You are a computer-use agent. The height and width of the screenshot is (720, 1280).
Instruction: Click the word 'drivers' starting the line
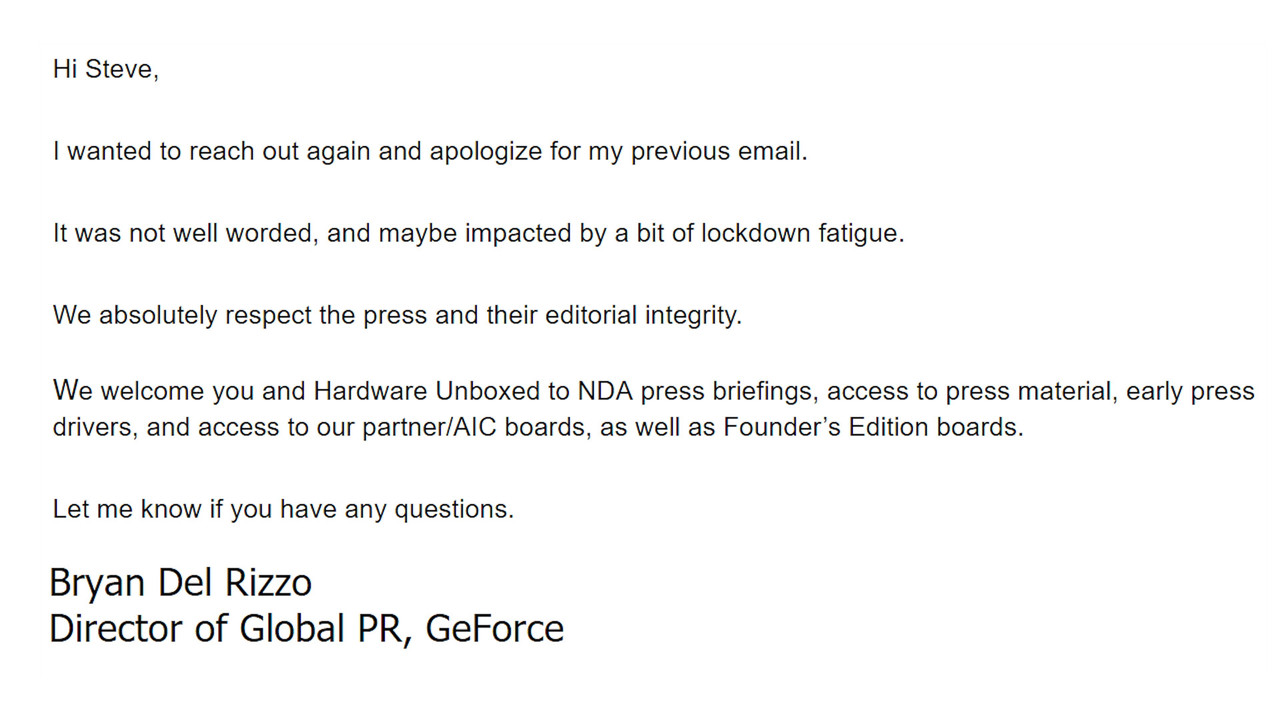tap(95, 427)
